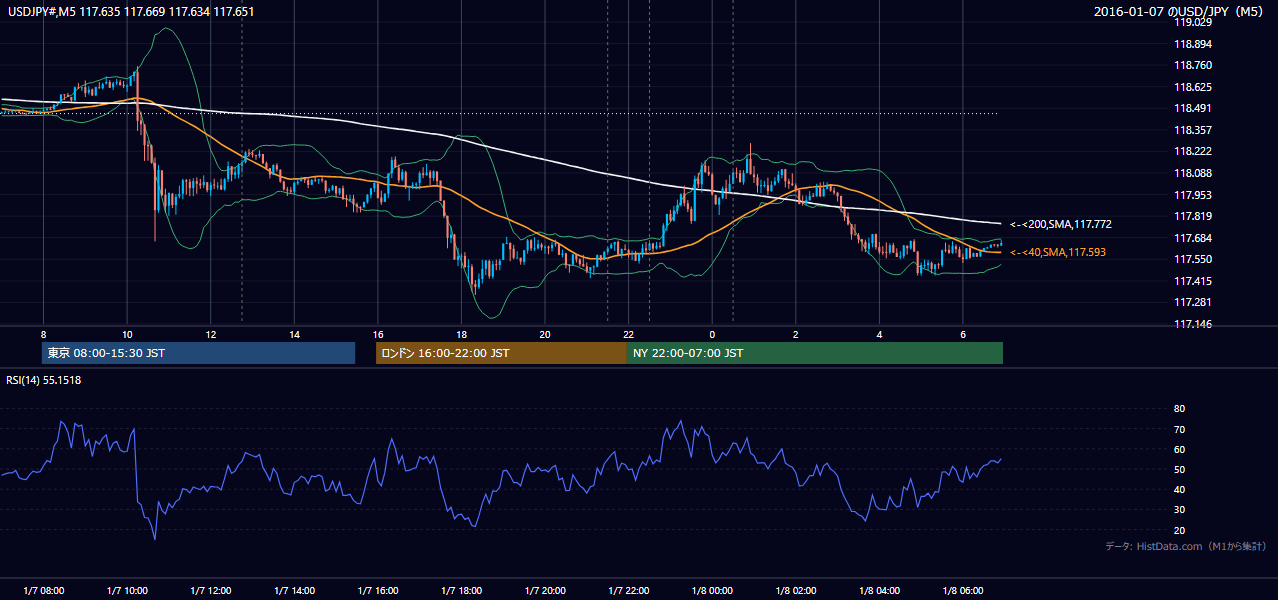Click the bottom time label 1/8 00:00
Image resolution: width=1278 pixels, height=600 pixels.
(x=712, y=590)
